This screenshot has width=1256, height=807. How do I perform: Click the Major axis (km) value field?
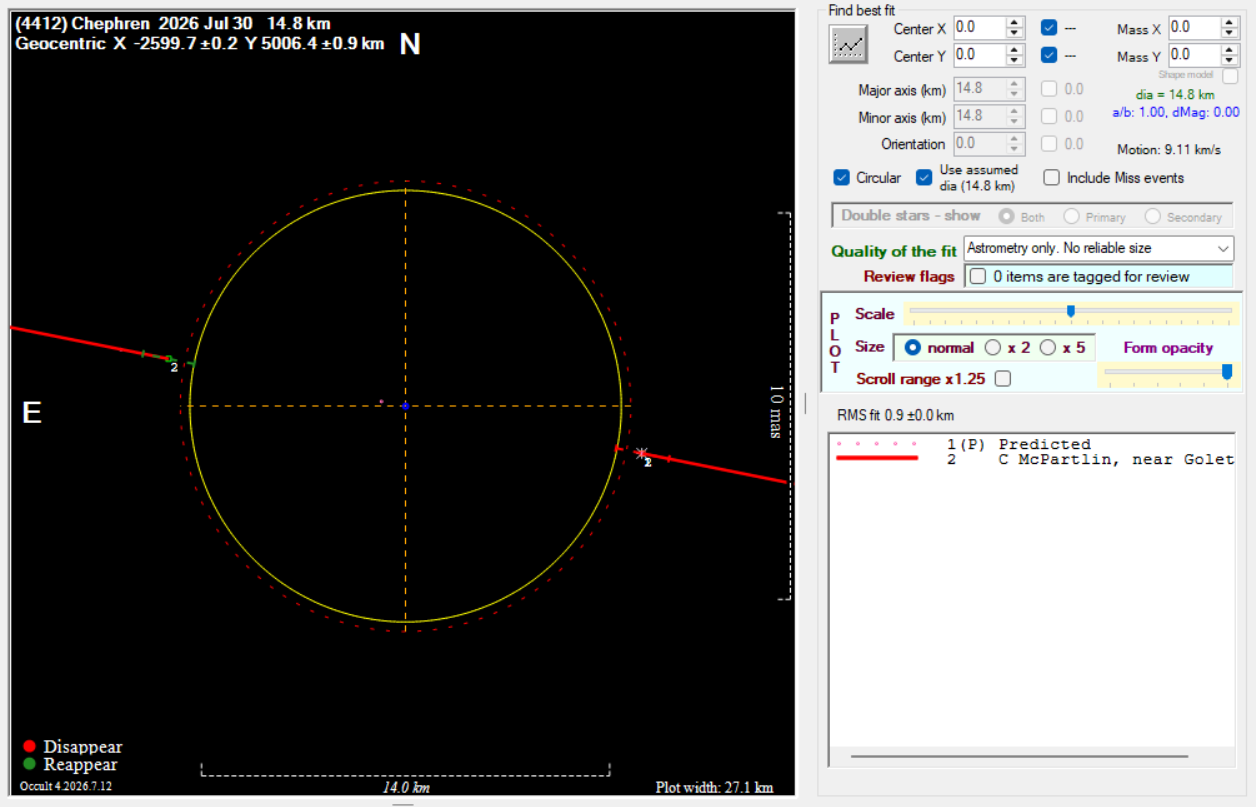pos(979,89)
